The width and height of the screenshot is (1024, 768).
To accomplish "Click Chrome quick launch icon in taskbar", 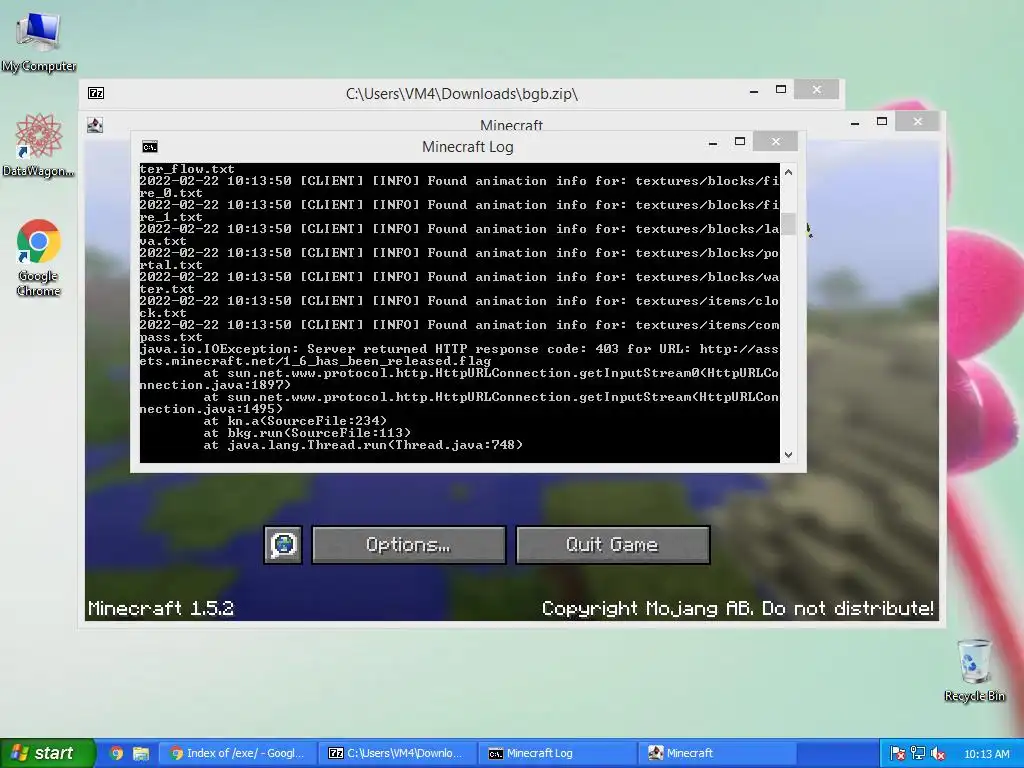I will click(x=116, y=753).
